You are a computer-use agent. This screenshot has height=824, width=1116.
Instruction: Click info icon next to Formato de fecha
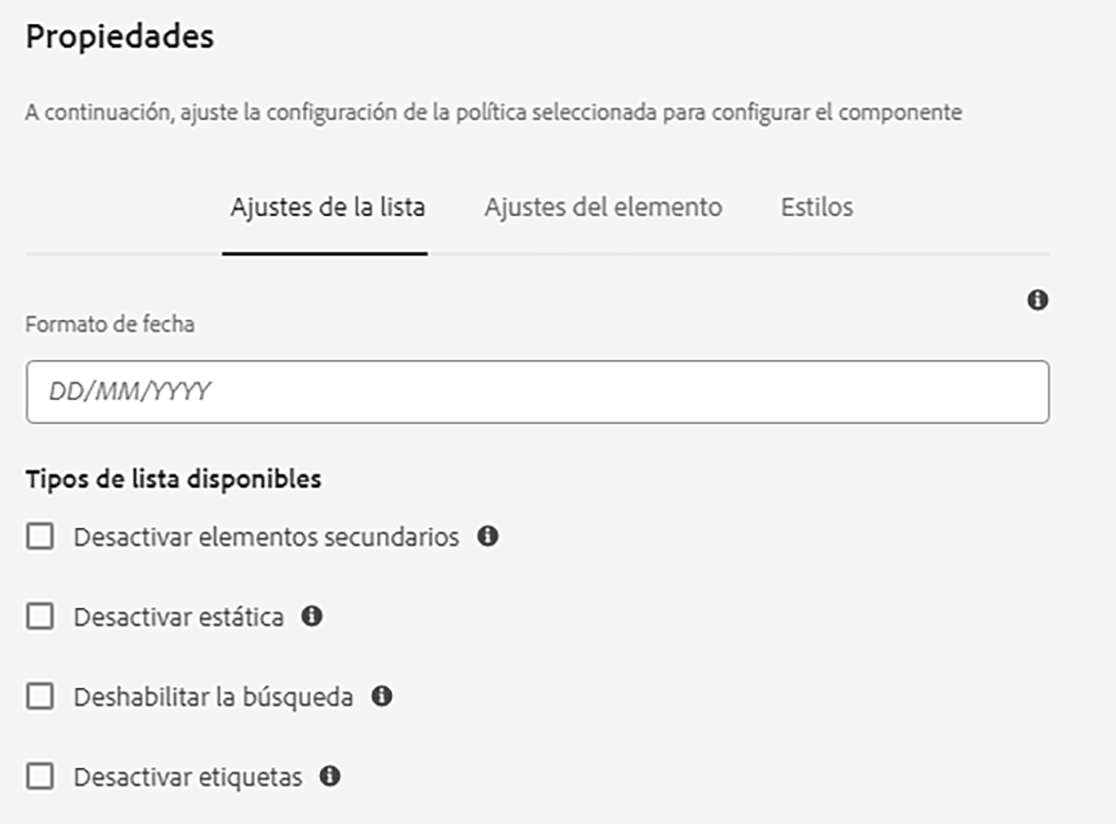(x=1038, y=299)
